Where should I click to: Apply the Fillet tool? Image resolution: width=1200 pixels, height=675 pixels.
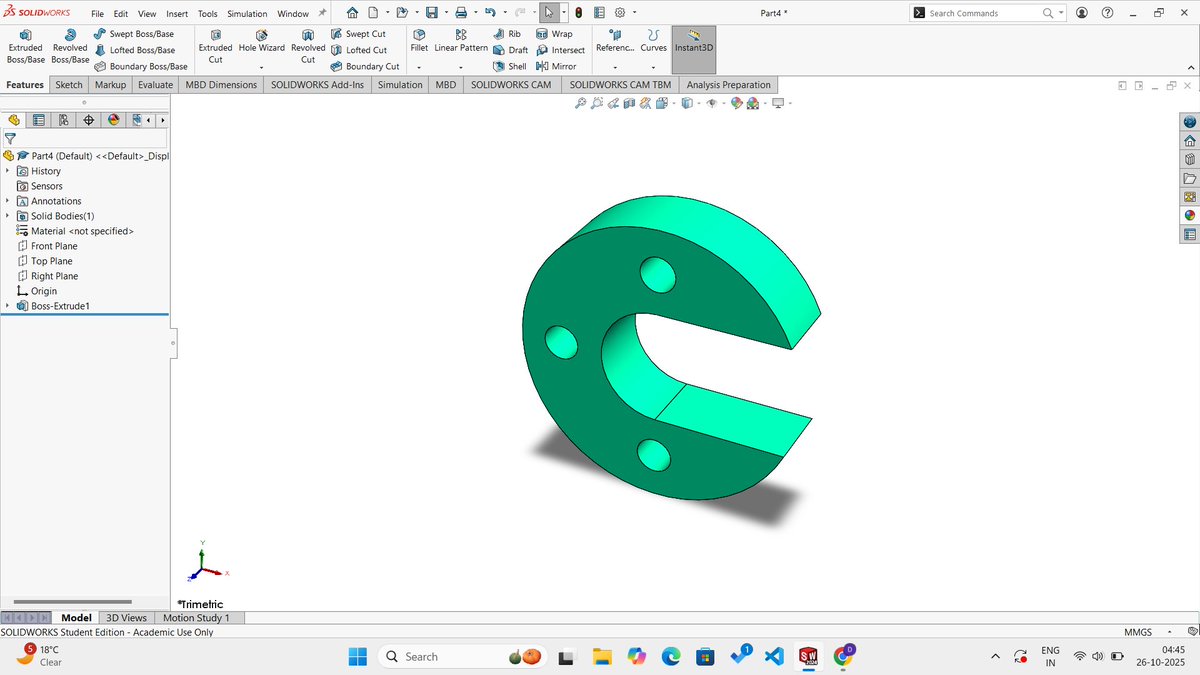coord(419,41)
